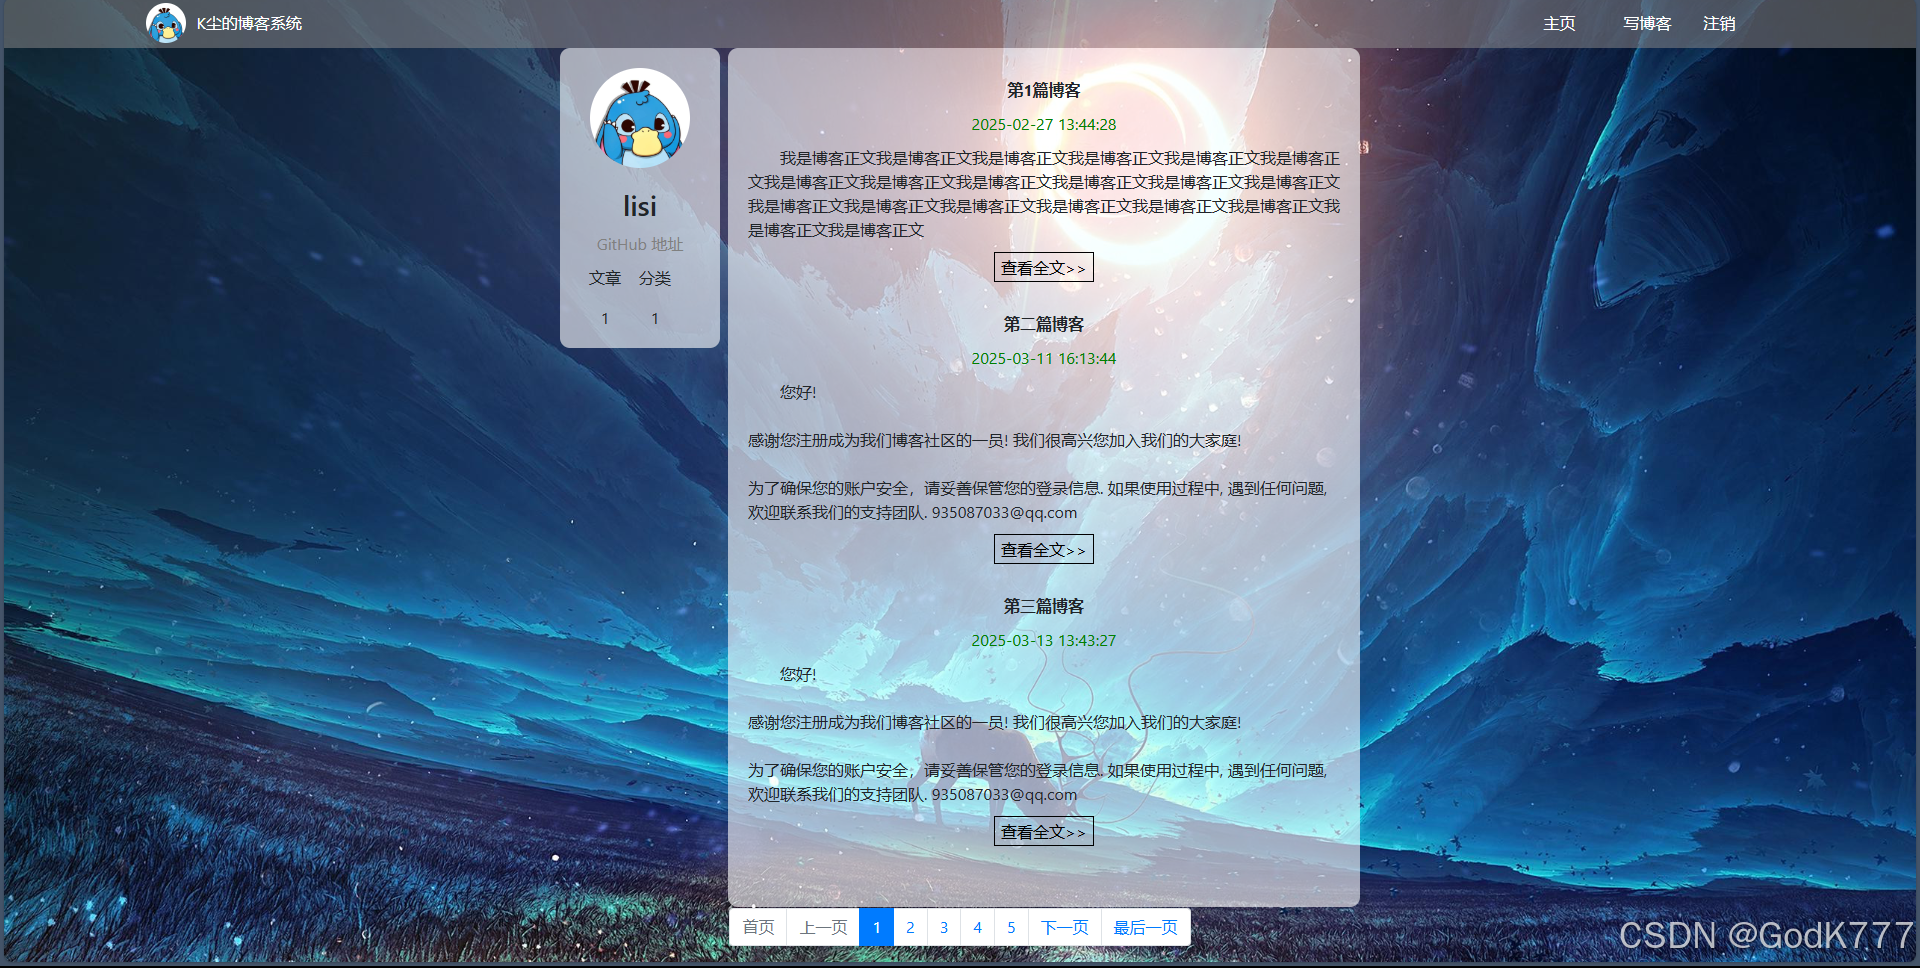
Task: Click the bird logo in the navigation bar
Action: 166,22
